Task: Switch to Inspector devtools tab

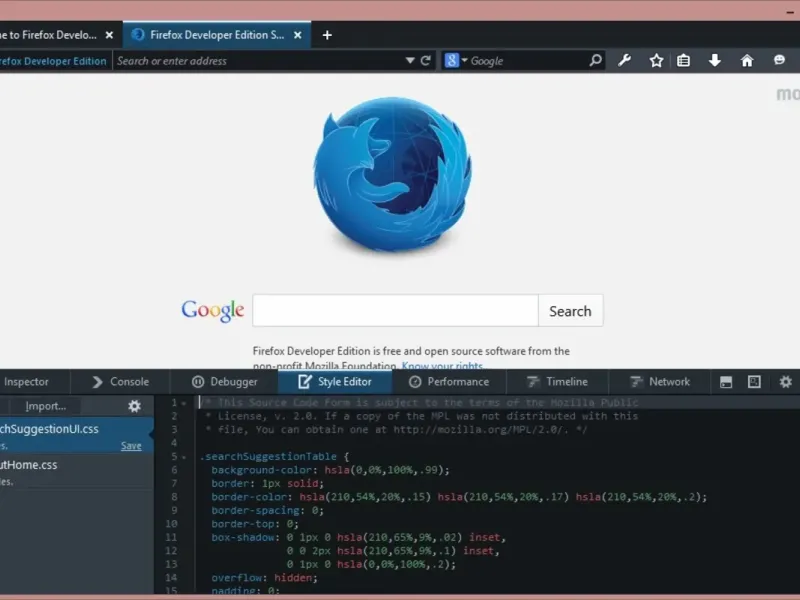Action: (x=27, y=382)
